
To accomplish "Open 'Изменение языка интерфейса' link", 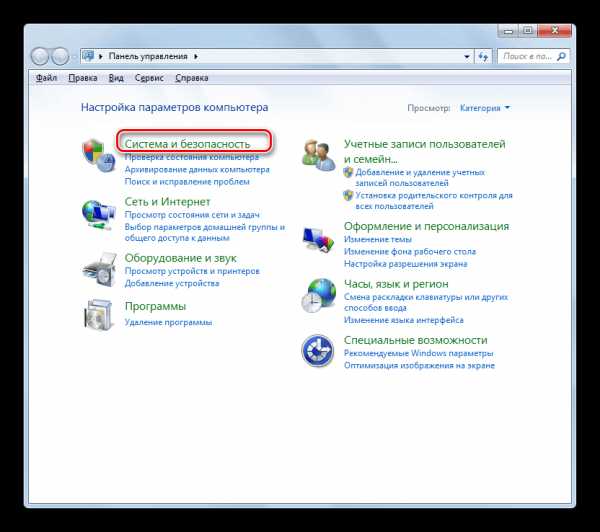I will 404,320.
